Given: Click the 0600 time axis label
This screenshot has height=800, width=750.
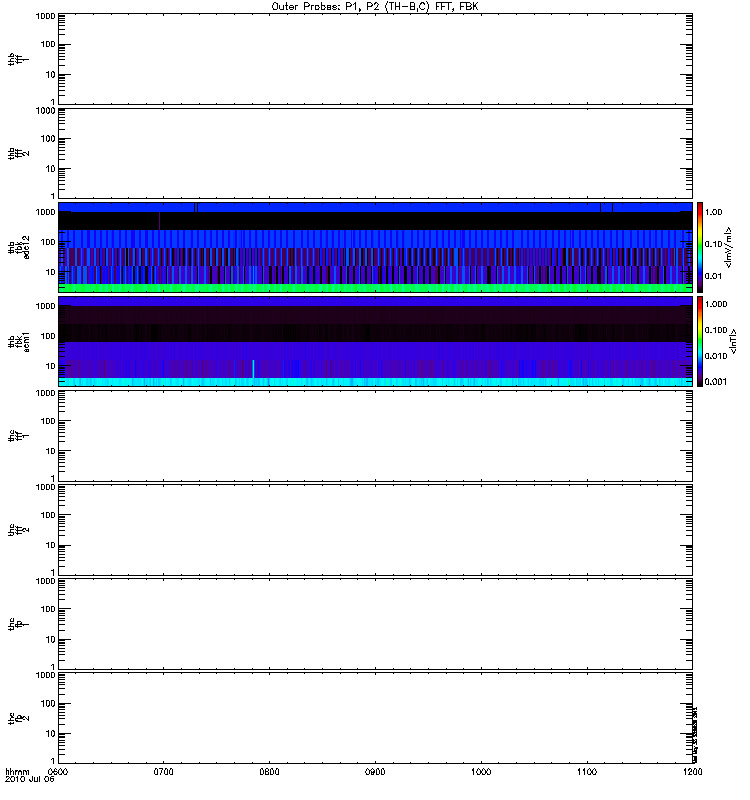Looking at the screenshot, I should tap(58, 771).
